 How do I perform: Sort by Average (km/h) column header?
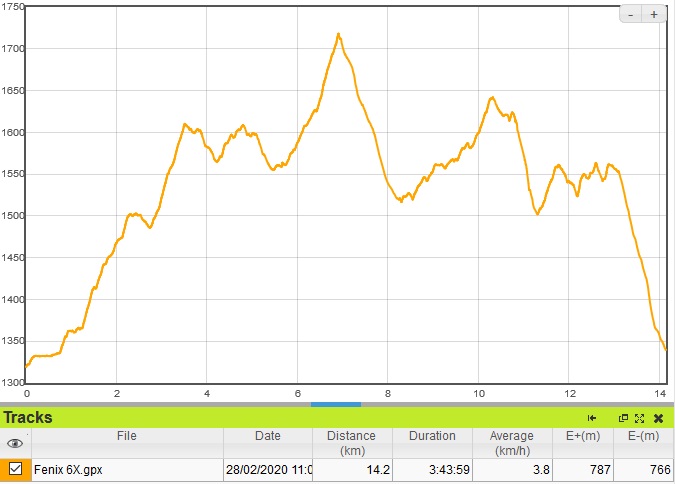point(512,443)
